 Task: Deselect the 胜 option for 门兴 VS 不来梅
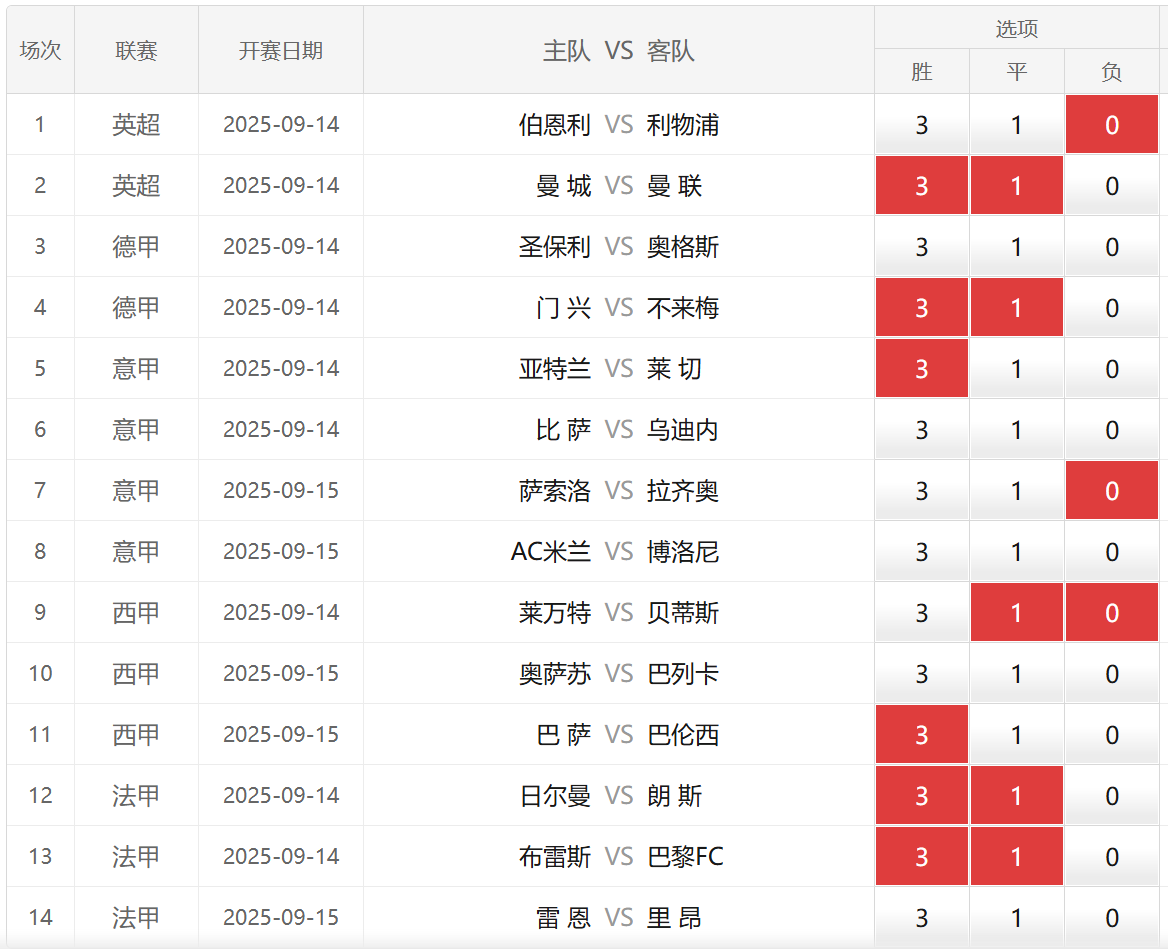(x=921, y=308)
